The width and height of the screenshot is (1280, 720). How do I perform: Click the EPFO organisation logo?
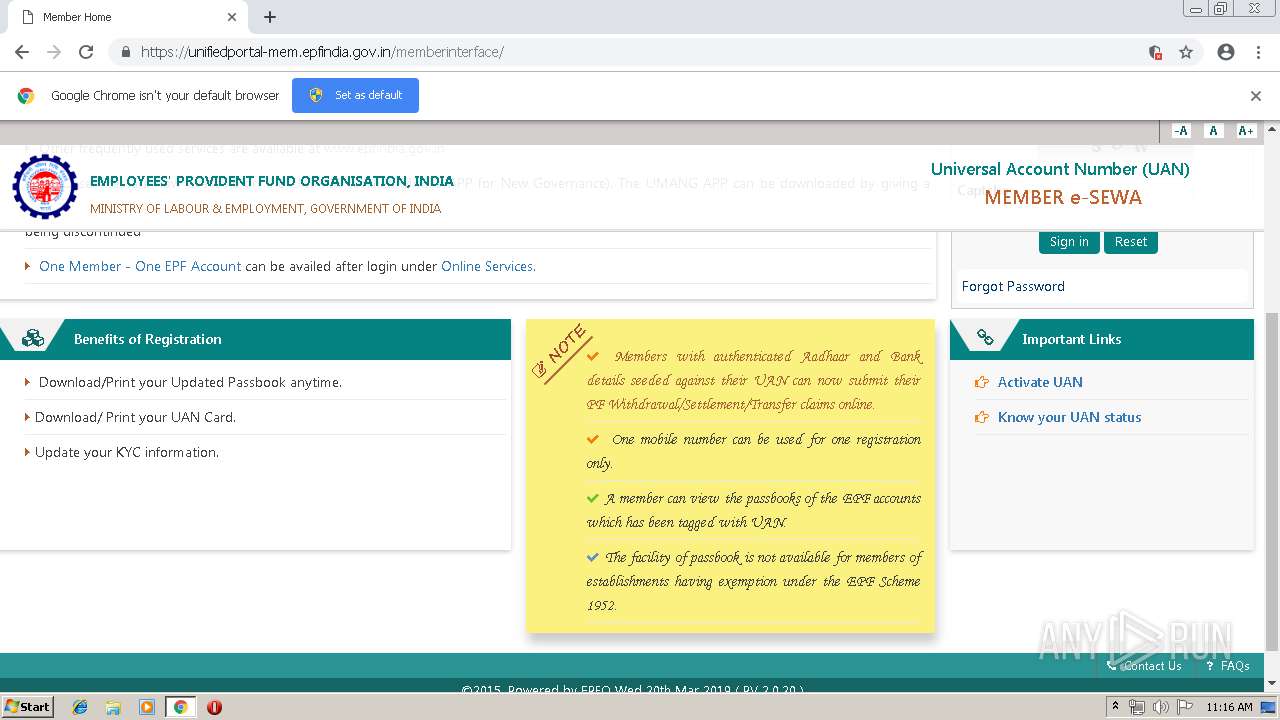pos(45,187)
